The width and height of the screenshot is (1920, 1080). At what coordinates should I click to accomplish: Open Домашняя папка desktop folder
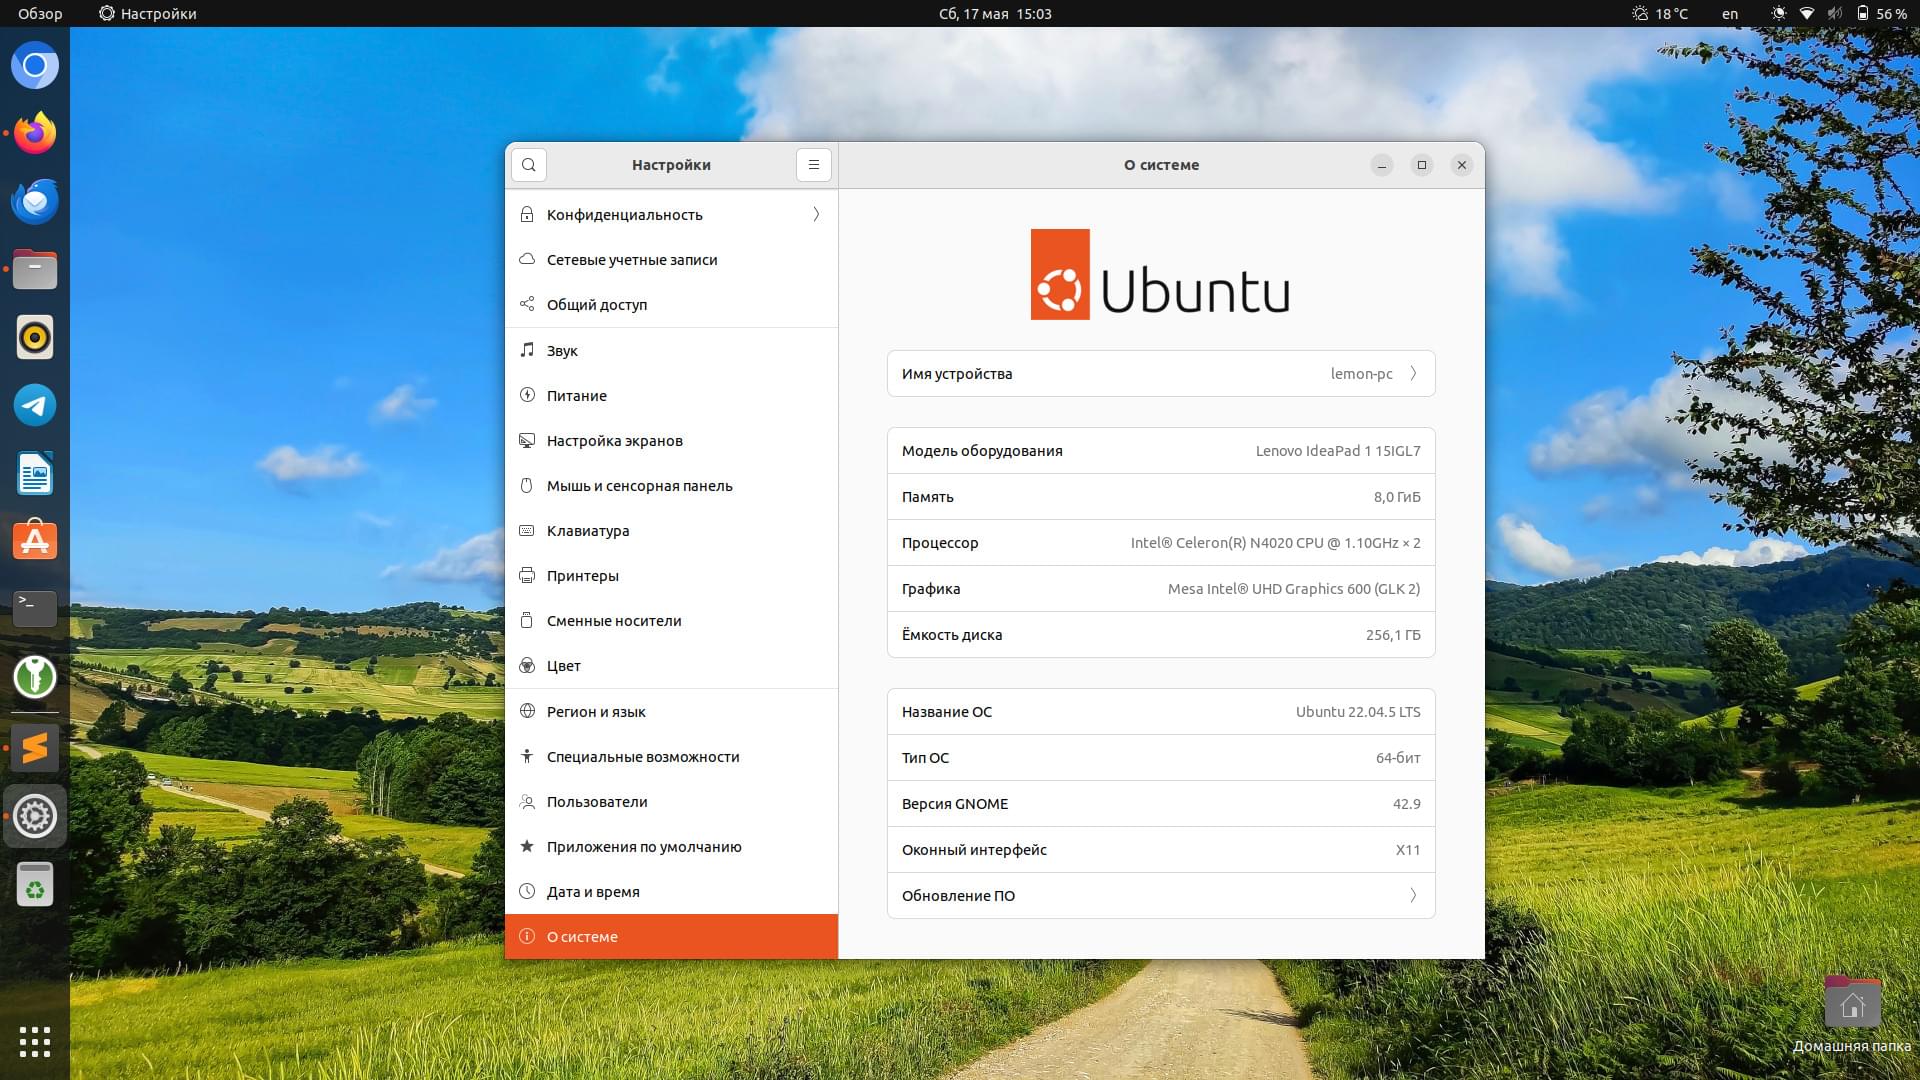1852,1012
